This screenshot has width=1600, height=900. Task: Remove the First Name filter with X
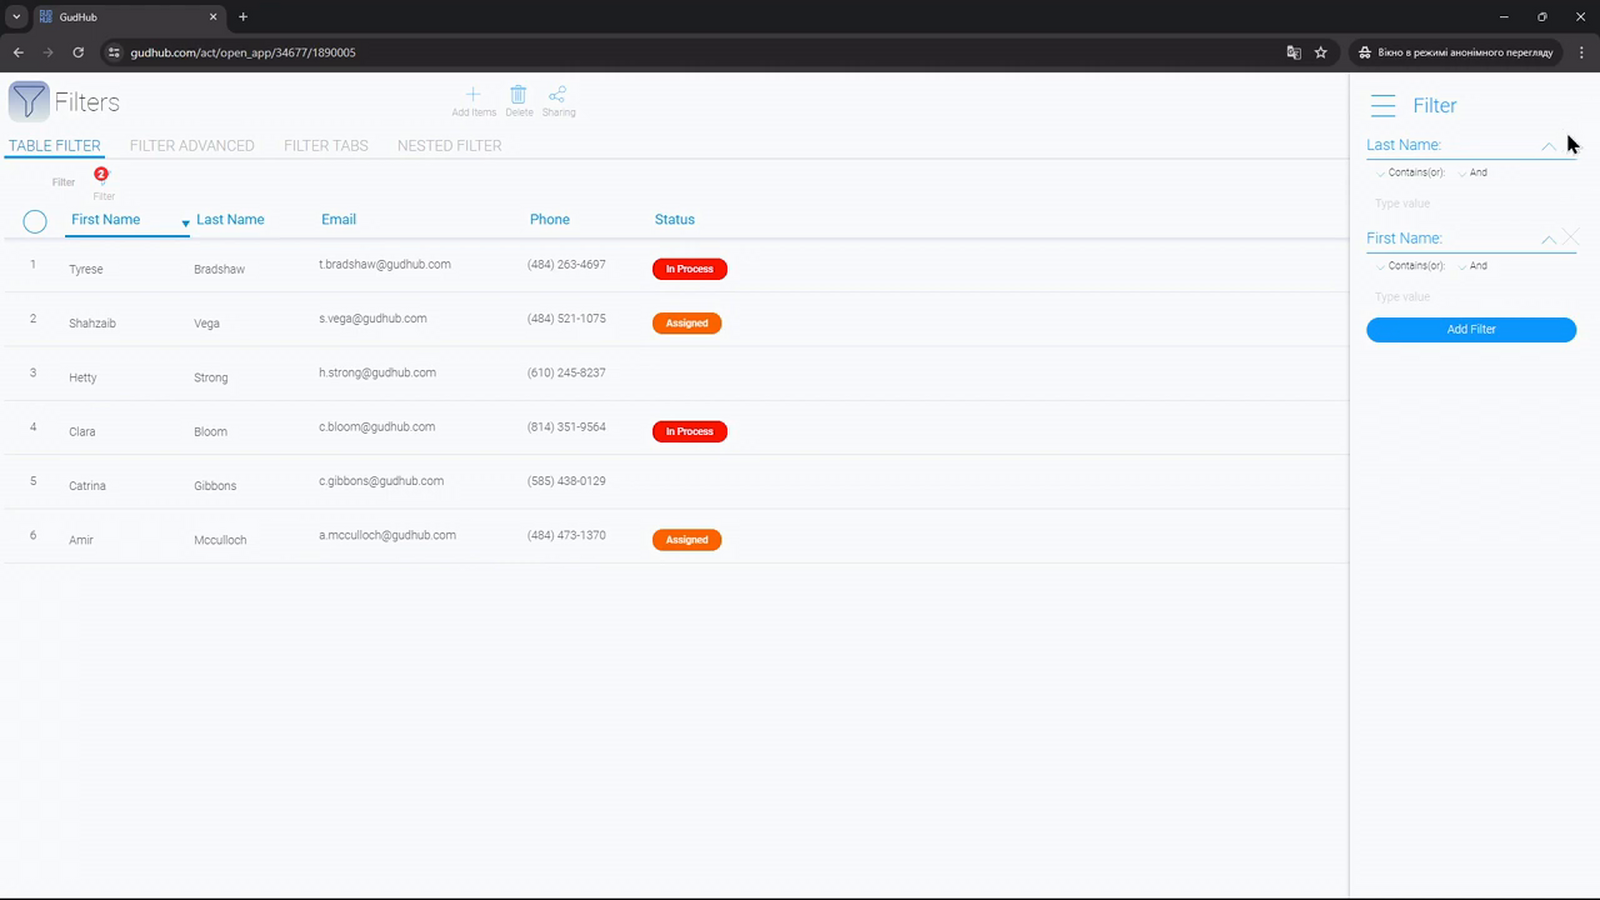point(1571,237)
